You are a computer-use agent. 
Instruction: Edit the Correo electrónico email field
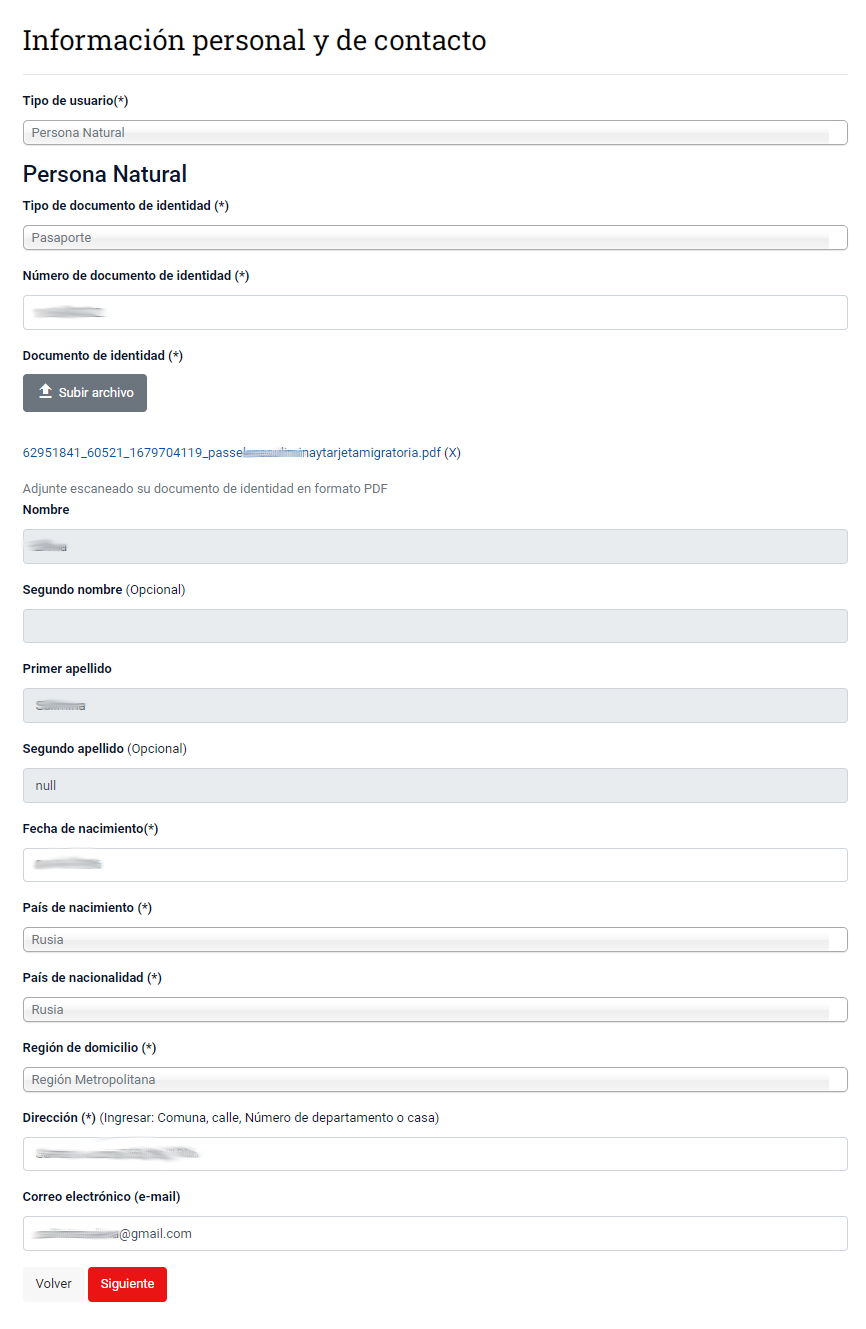tap(434, 1234)
